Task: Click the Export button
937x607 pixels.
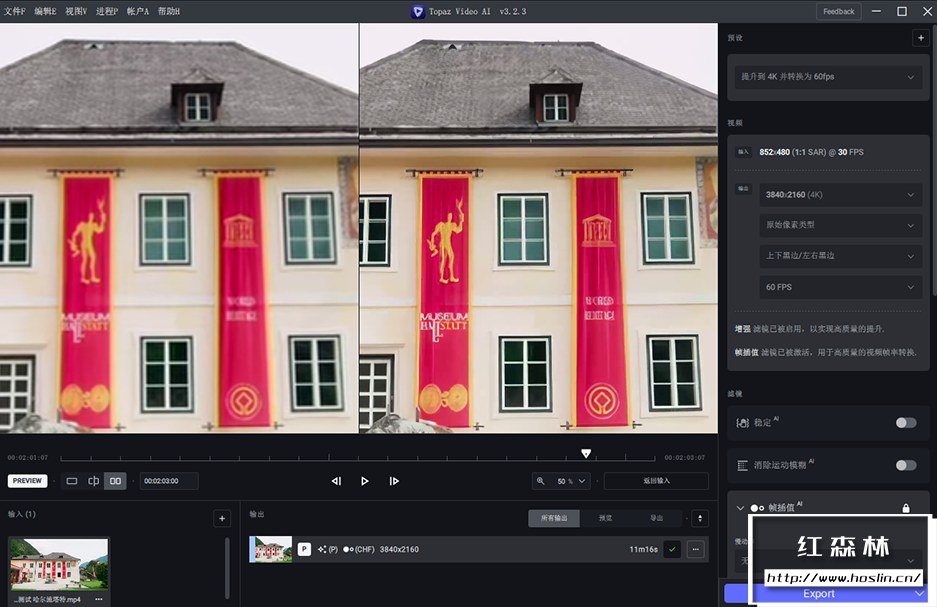Action: (818, 594)
